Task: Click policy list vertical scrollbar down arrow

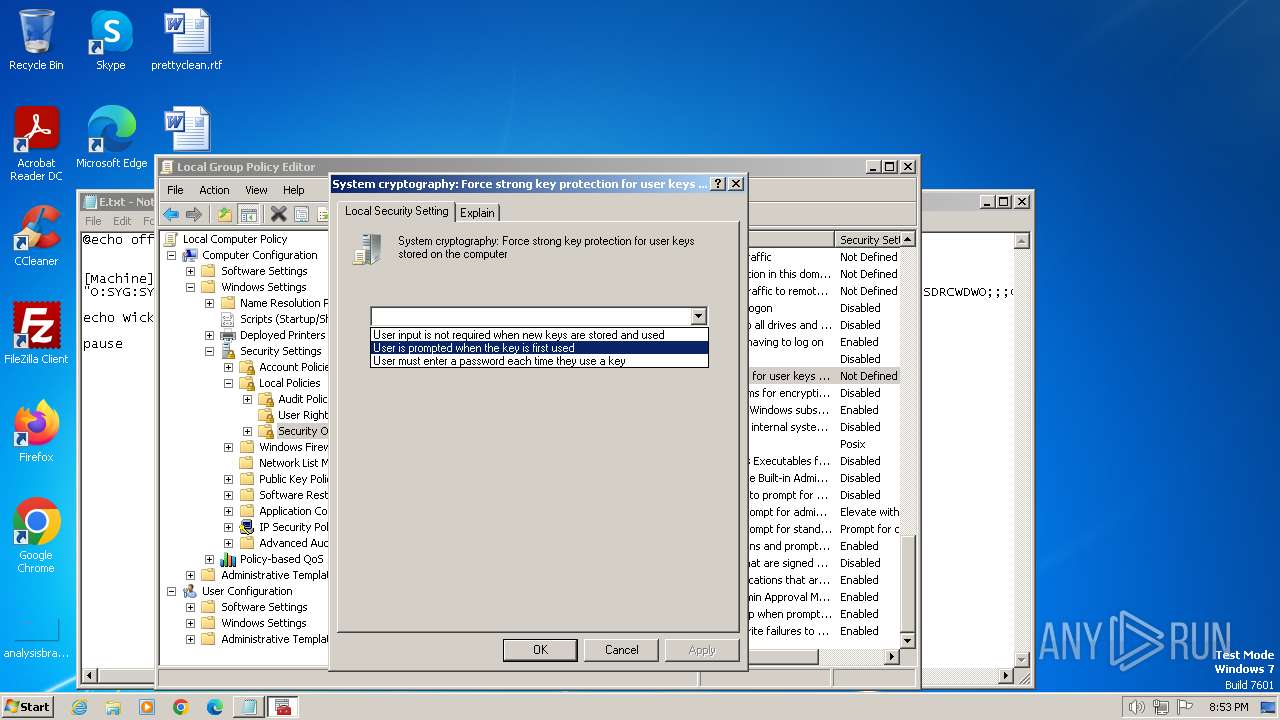Action: pyautogui.click(x=907, y=640)
